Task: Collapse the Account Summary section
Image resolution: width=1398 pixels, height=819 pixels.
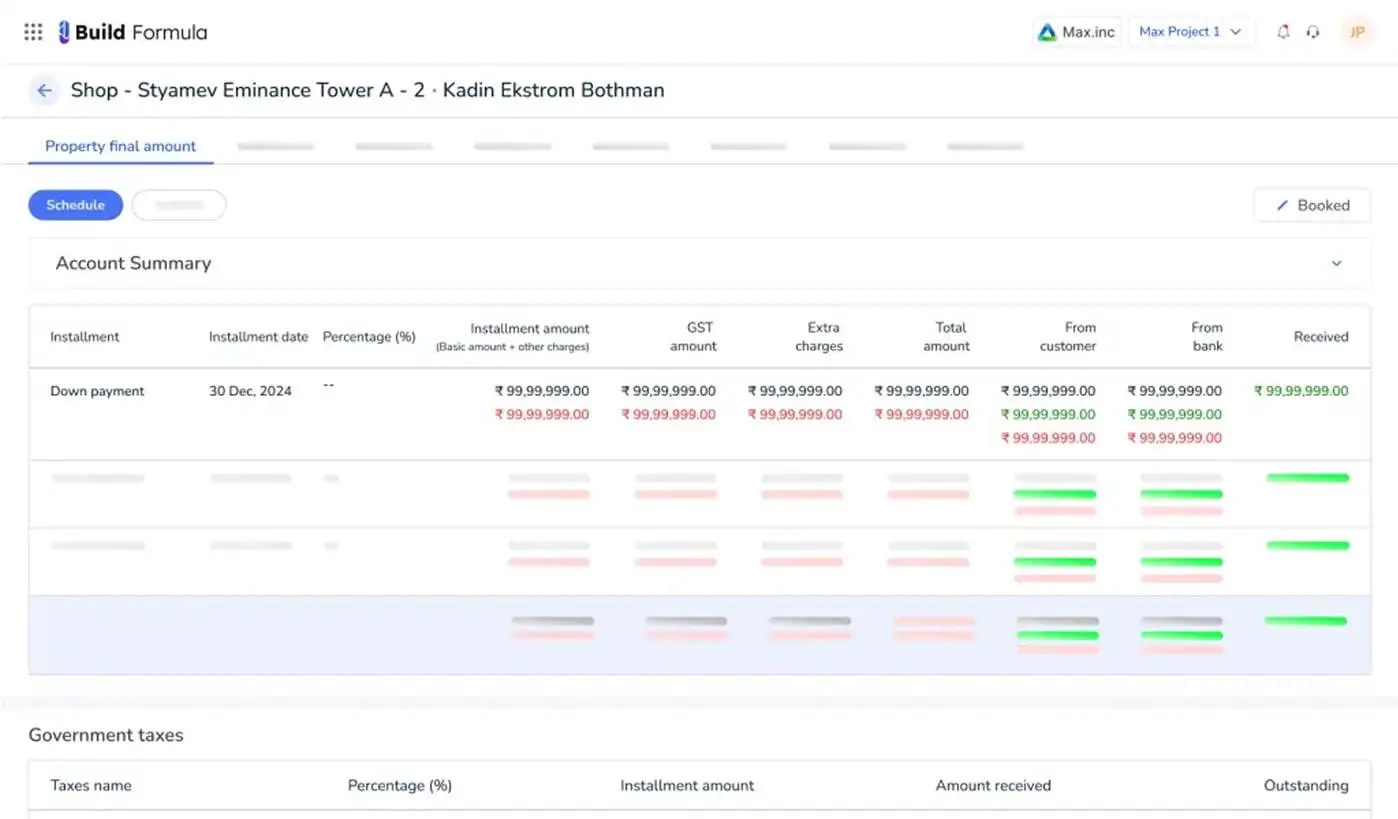Action: click(x=1336, y=264)
